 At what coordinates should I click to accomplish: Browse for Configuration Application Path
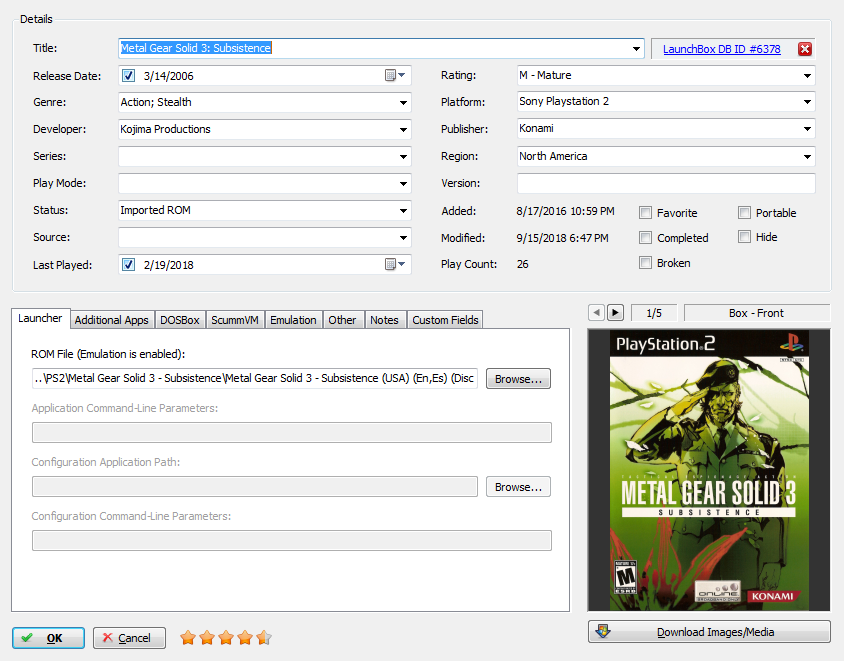tap(518, 487)
